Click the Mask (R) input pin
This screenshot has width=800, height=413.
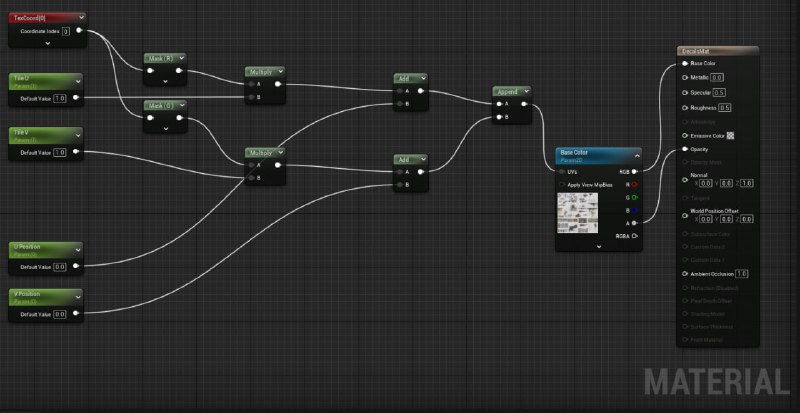(151, 70)
